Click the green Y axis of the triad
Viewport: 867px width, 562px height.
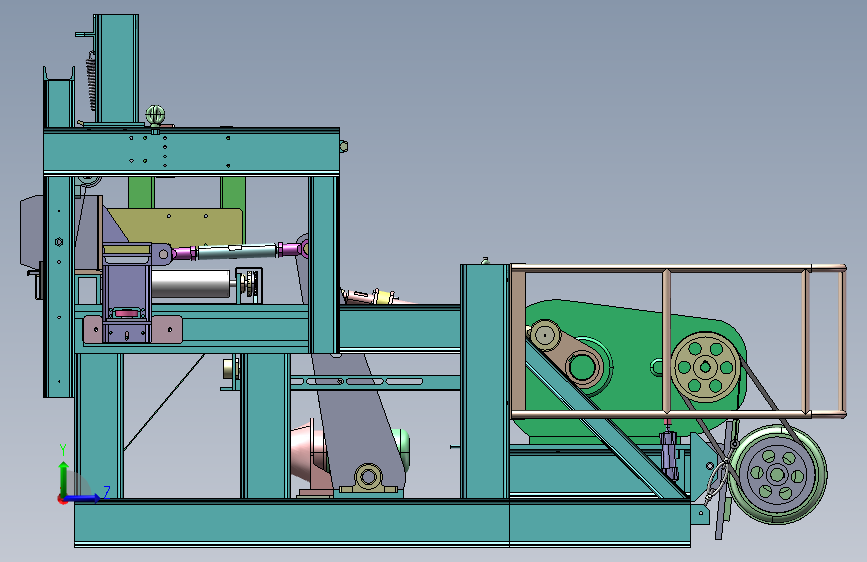tap(64, 479)
